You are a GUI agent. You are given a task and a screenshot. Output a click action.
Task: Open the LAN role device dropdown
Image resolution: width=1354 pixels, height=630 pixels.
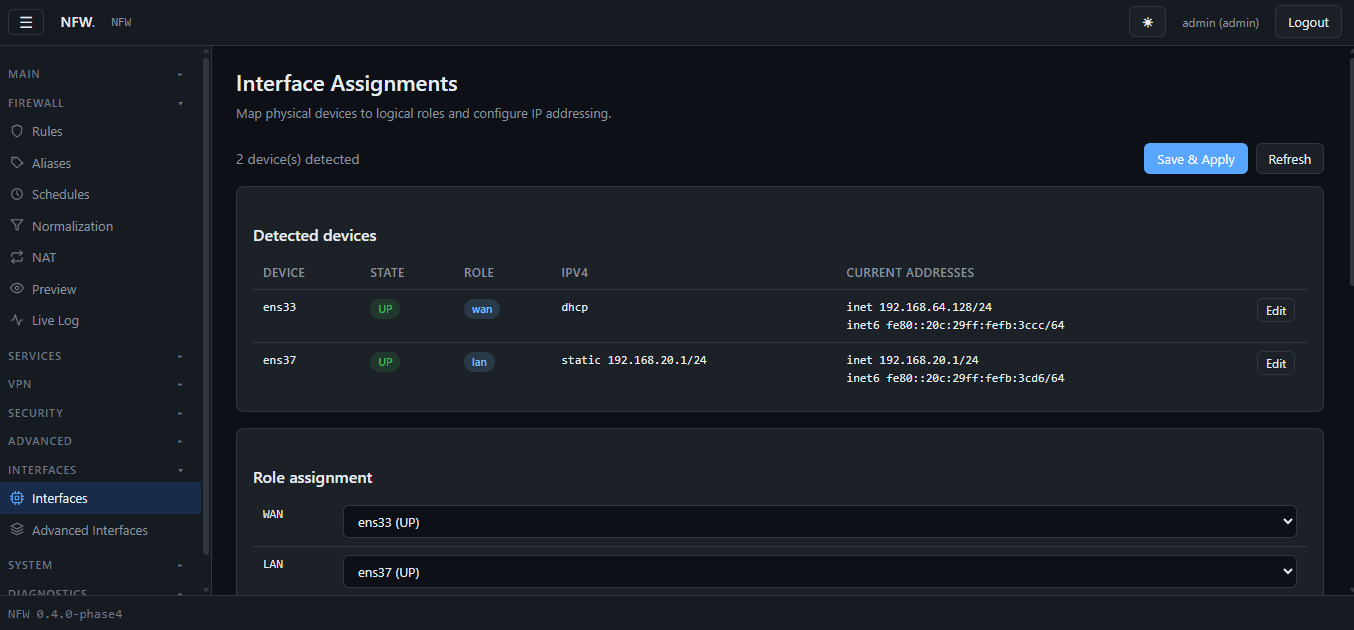tap(819, 572)
